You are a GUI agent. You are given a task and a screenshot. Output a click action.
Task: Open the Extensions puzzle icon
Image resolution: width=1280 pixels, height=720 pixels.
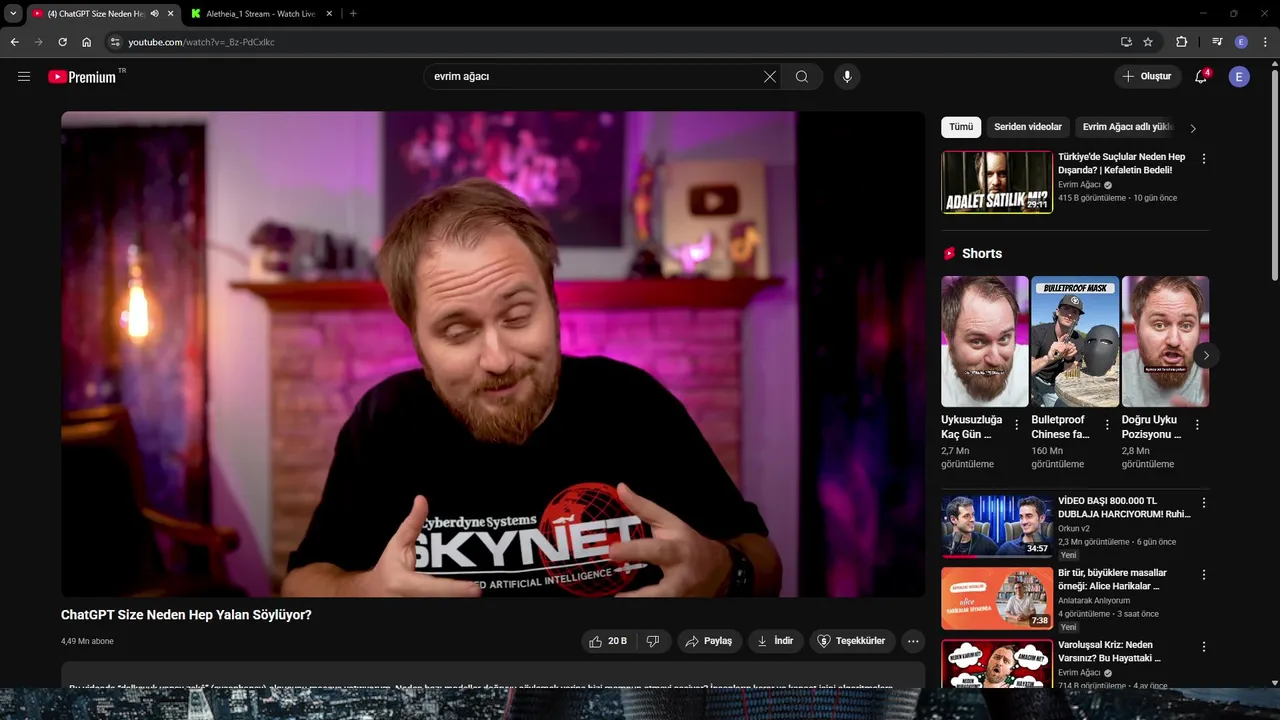(1181, 42)
